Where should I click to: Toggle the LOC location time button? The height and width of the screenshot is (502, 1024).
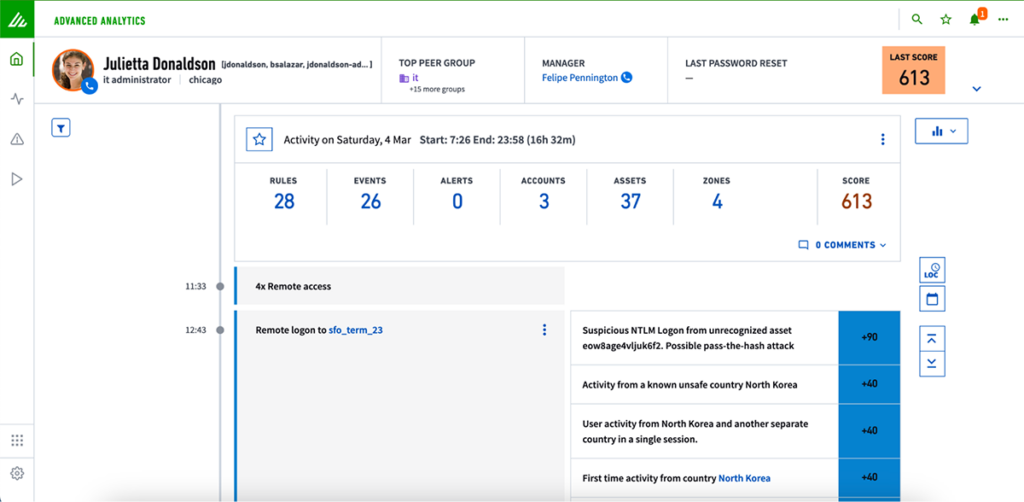pos(932,270)
